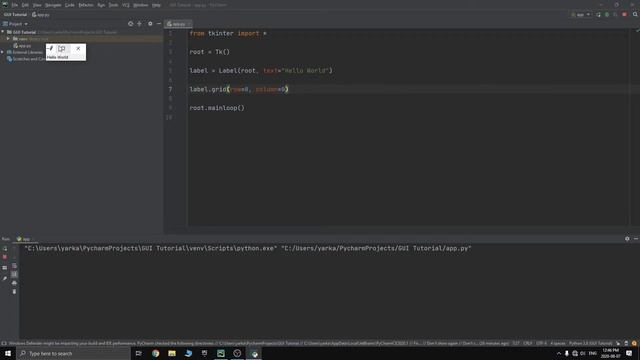Click the Windows Defender status bar message

258,344
